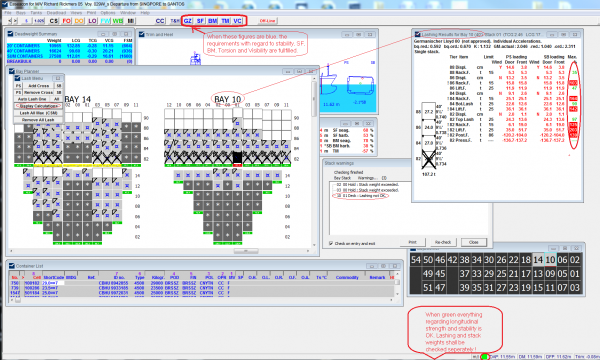Click the Re-check button in Stack warnings
This screenshot has height=360, width=600.
click(443, 242)
